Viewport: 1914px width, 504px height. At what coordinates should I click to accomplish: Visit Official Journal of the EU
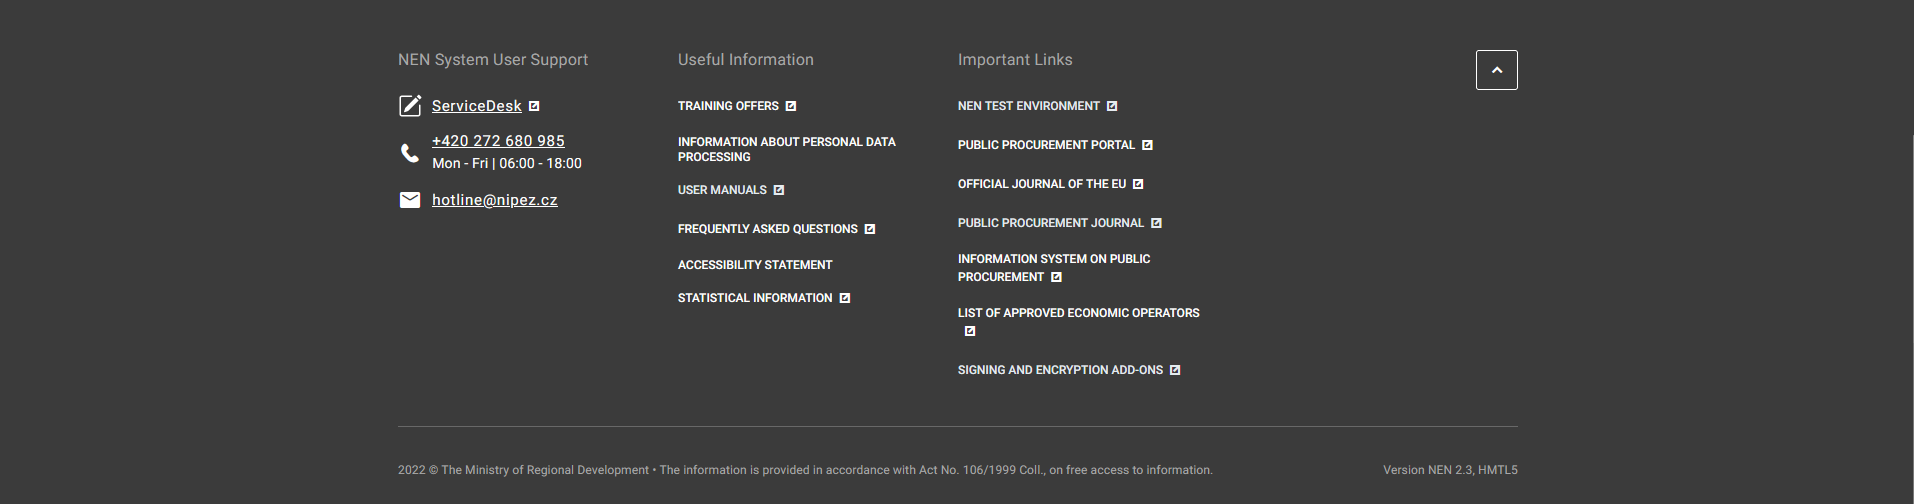coord(1041,184)
